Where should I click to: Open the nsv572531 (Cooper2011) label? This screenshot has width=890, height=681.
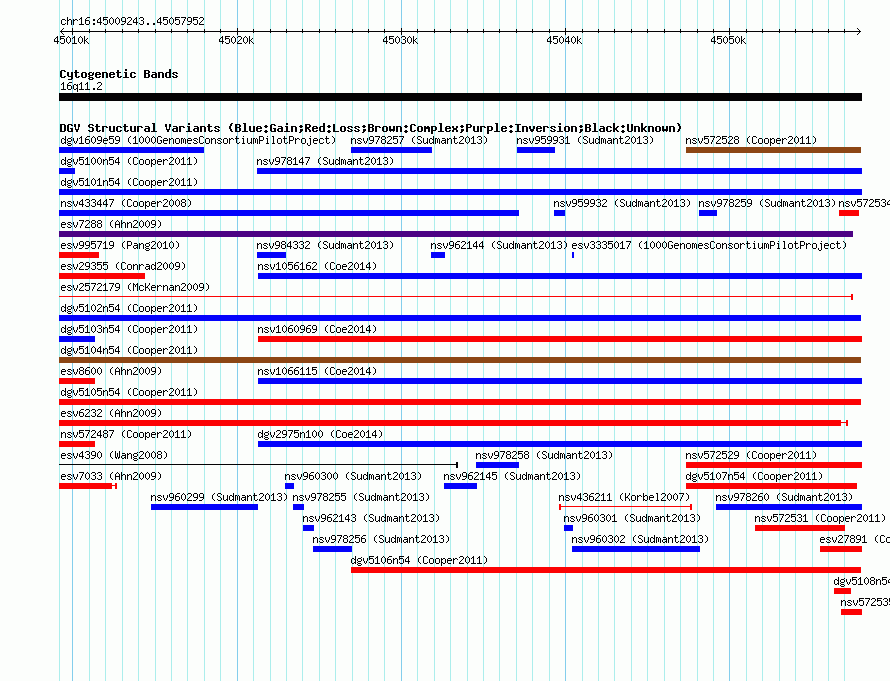(x=820, y=518)
